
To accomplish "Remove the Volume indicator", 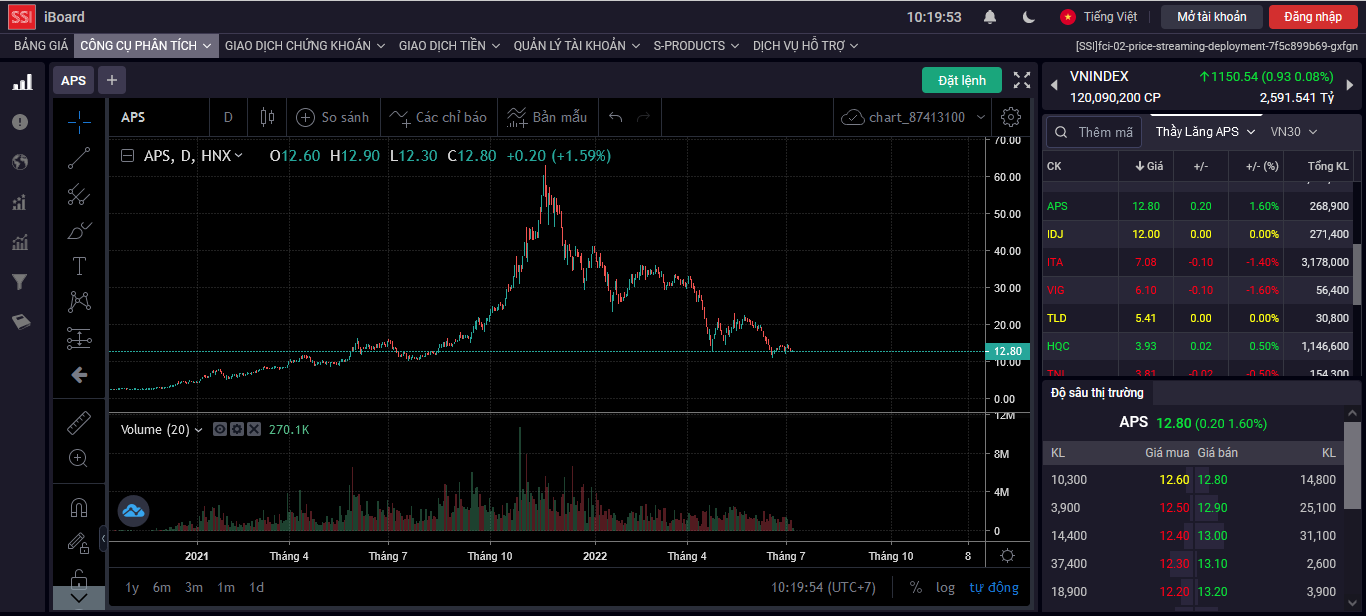I will [x=254, y=429].
